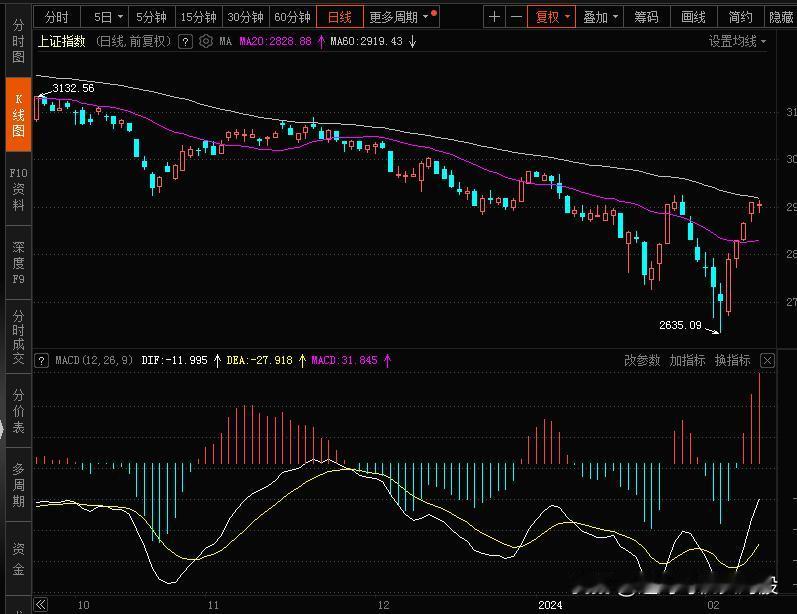Open the 分时图 sidebar tab
This screenshot has width=797, height=614.
pyautogui.click(x=18, y=41)
